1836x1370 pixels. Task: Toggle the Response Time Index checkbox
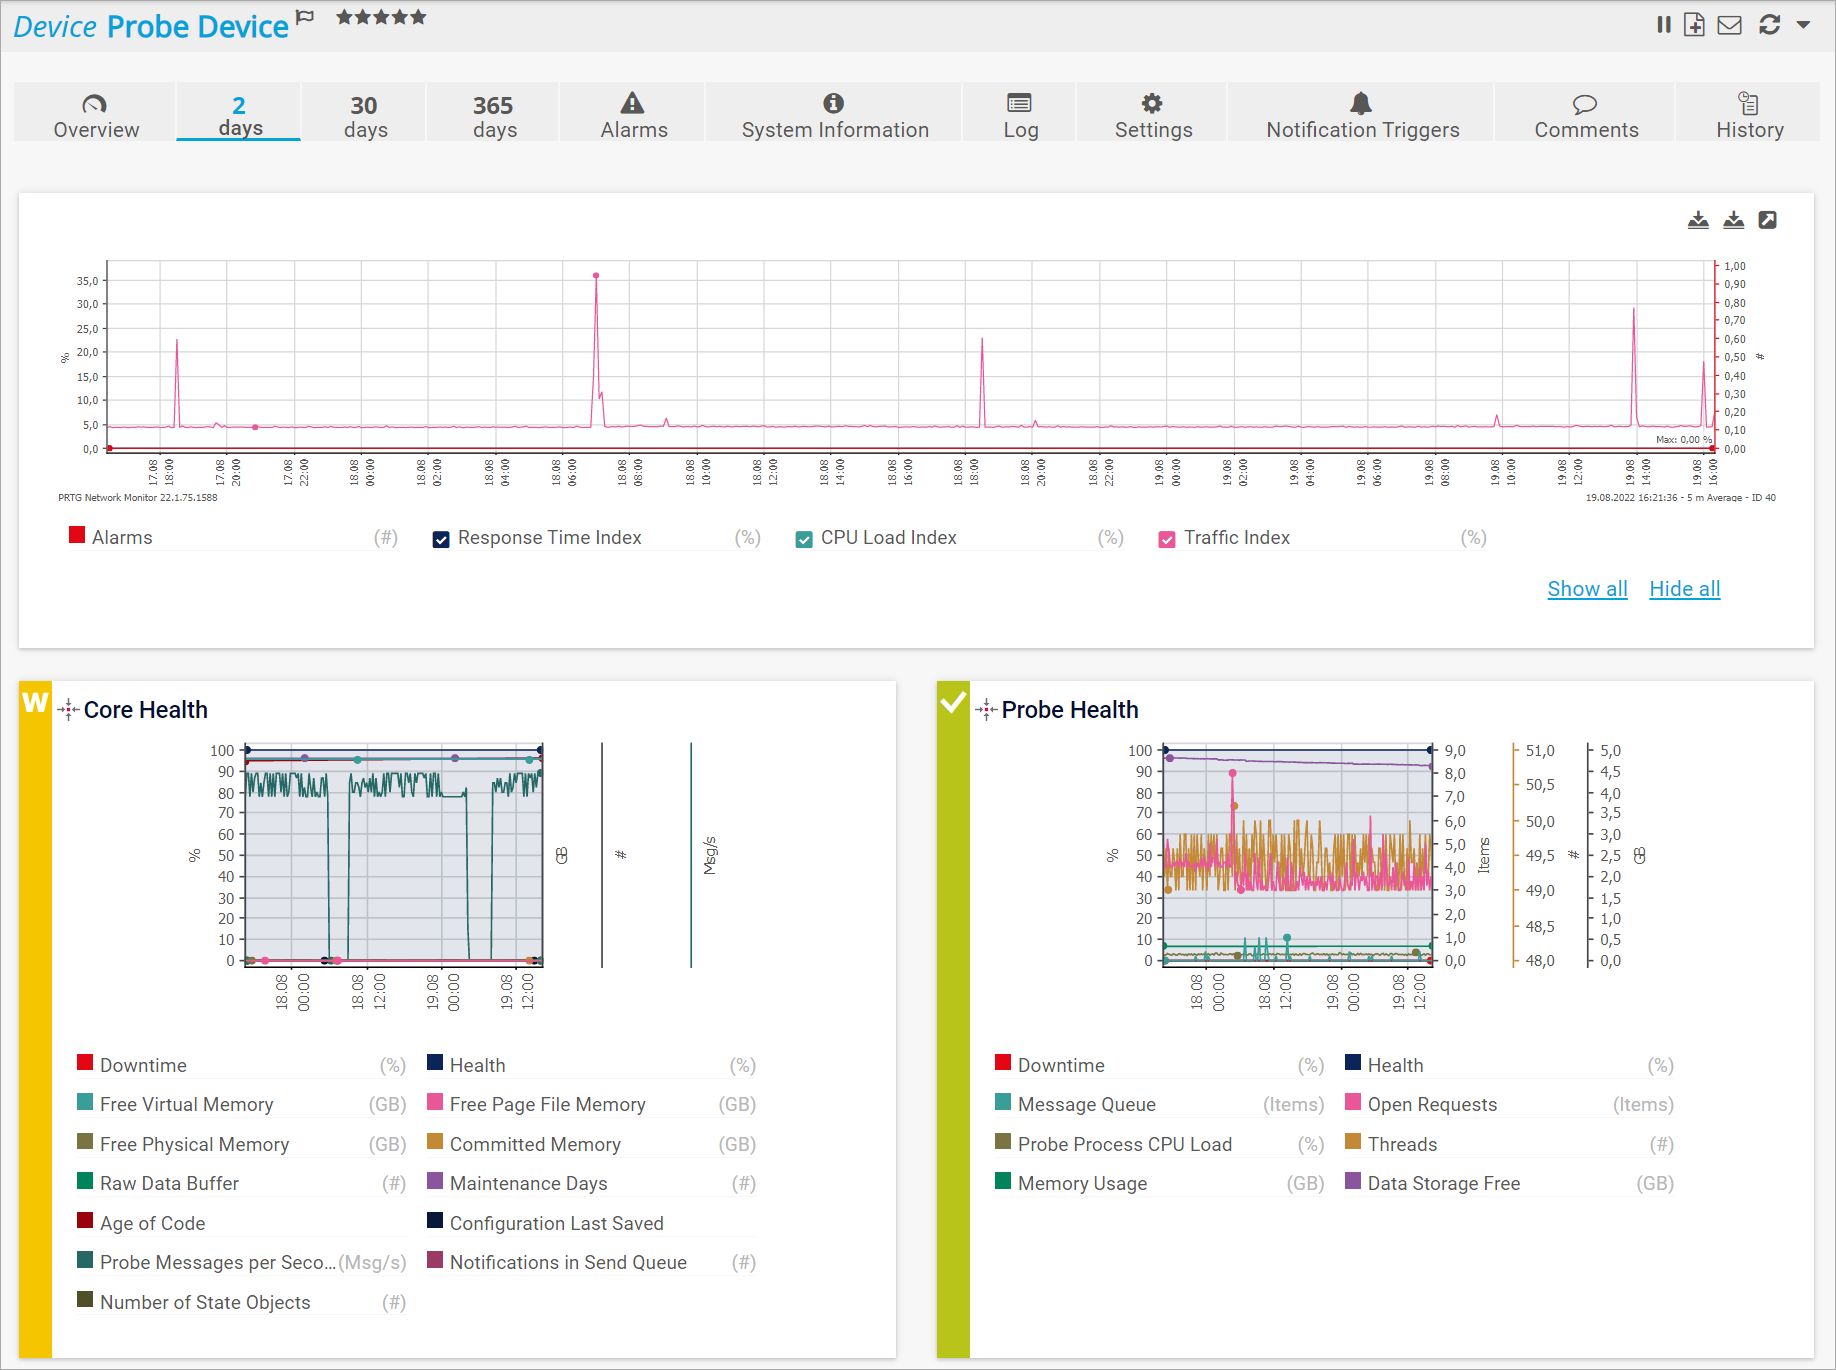pyautogui.click(x=441, y=539)
